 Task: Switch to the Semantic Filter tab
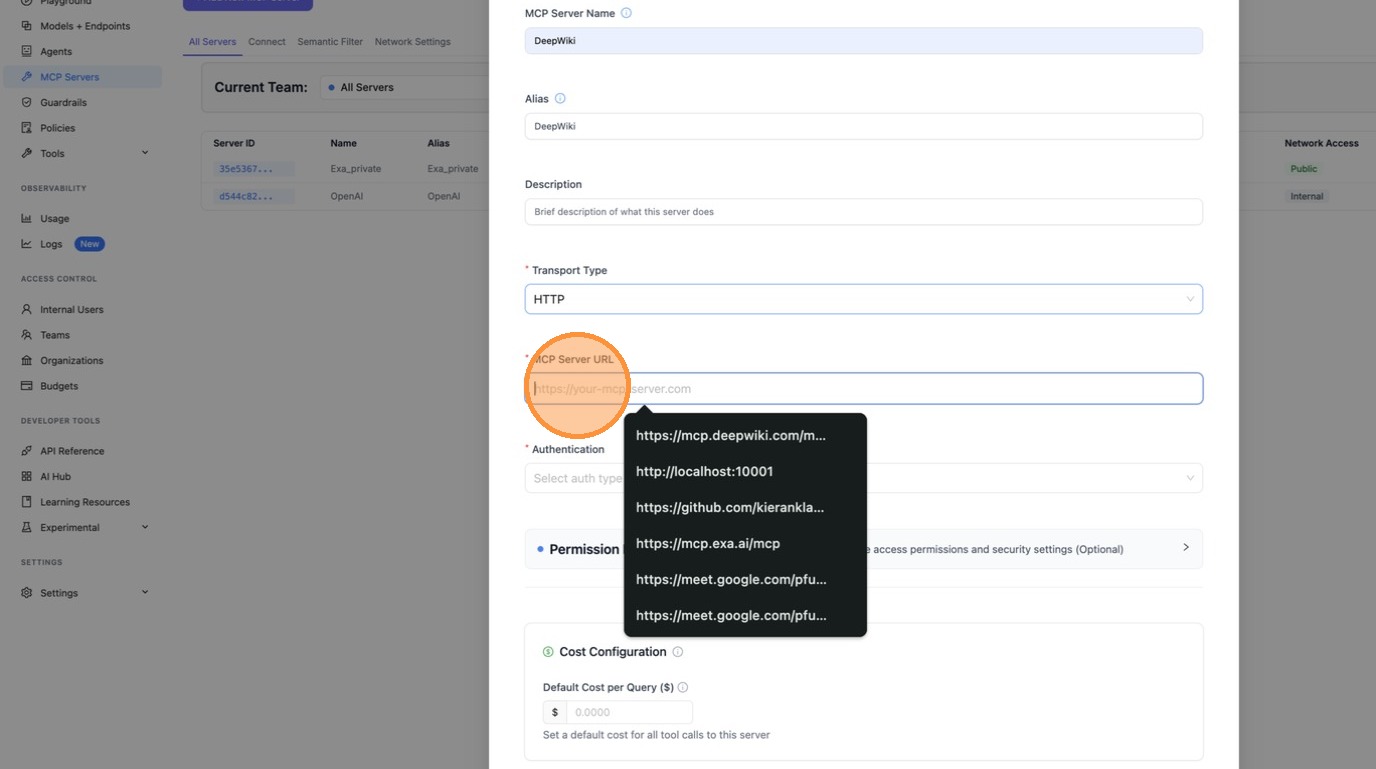330,42
